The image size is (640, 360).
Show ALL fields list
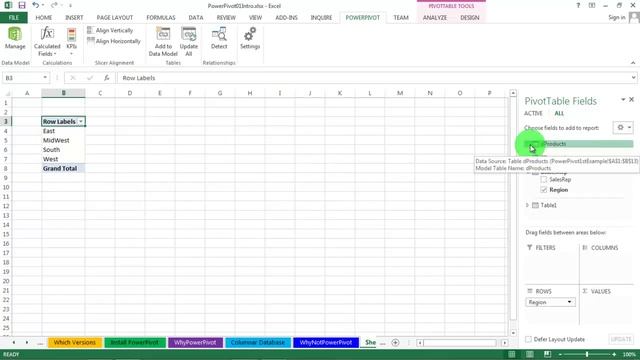(559, 113)
